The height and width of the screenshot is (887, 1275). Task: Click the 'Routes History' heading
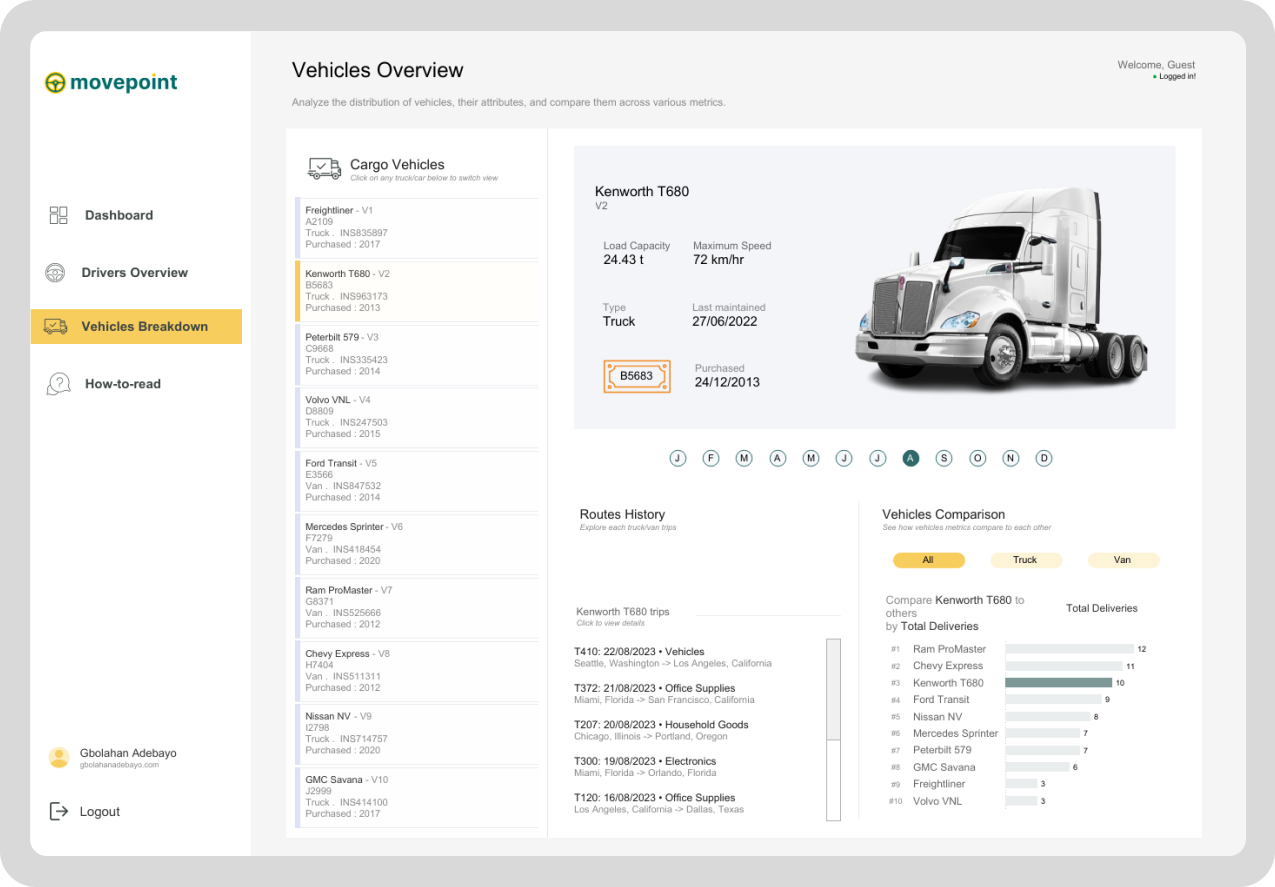[x=622, y=514]
